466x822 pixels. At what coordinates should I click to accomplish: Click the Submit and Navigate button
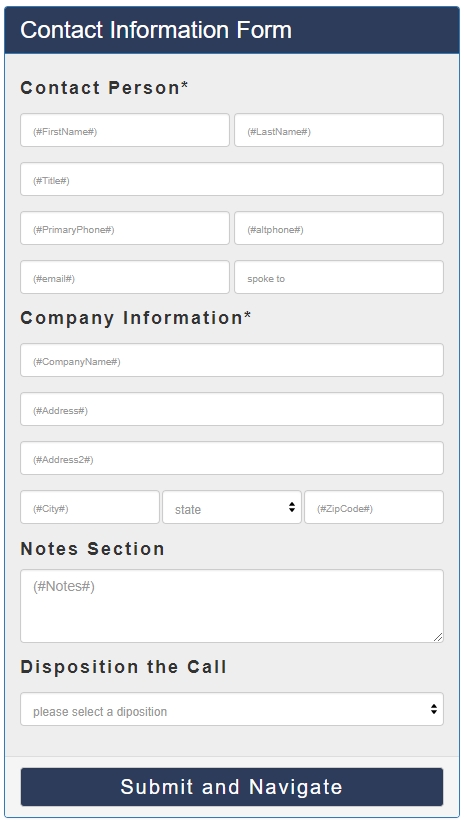(232, 787)
